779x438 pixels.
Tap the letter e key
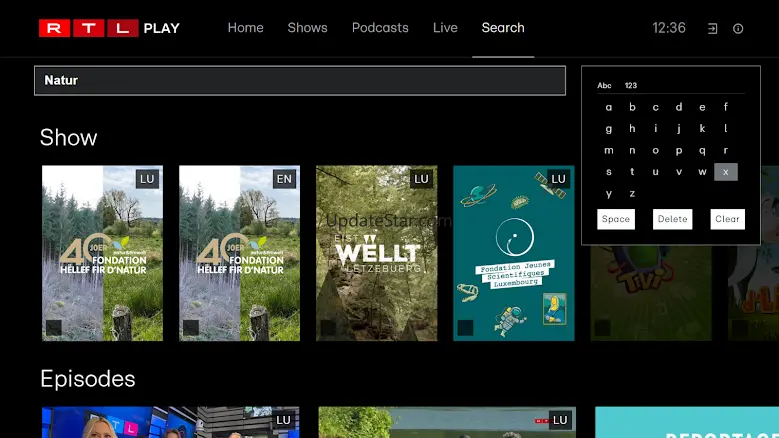[702, 107]
